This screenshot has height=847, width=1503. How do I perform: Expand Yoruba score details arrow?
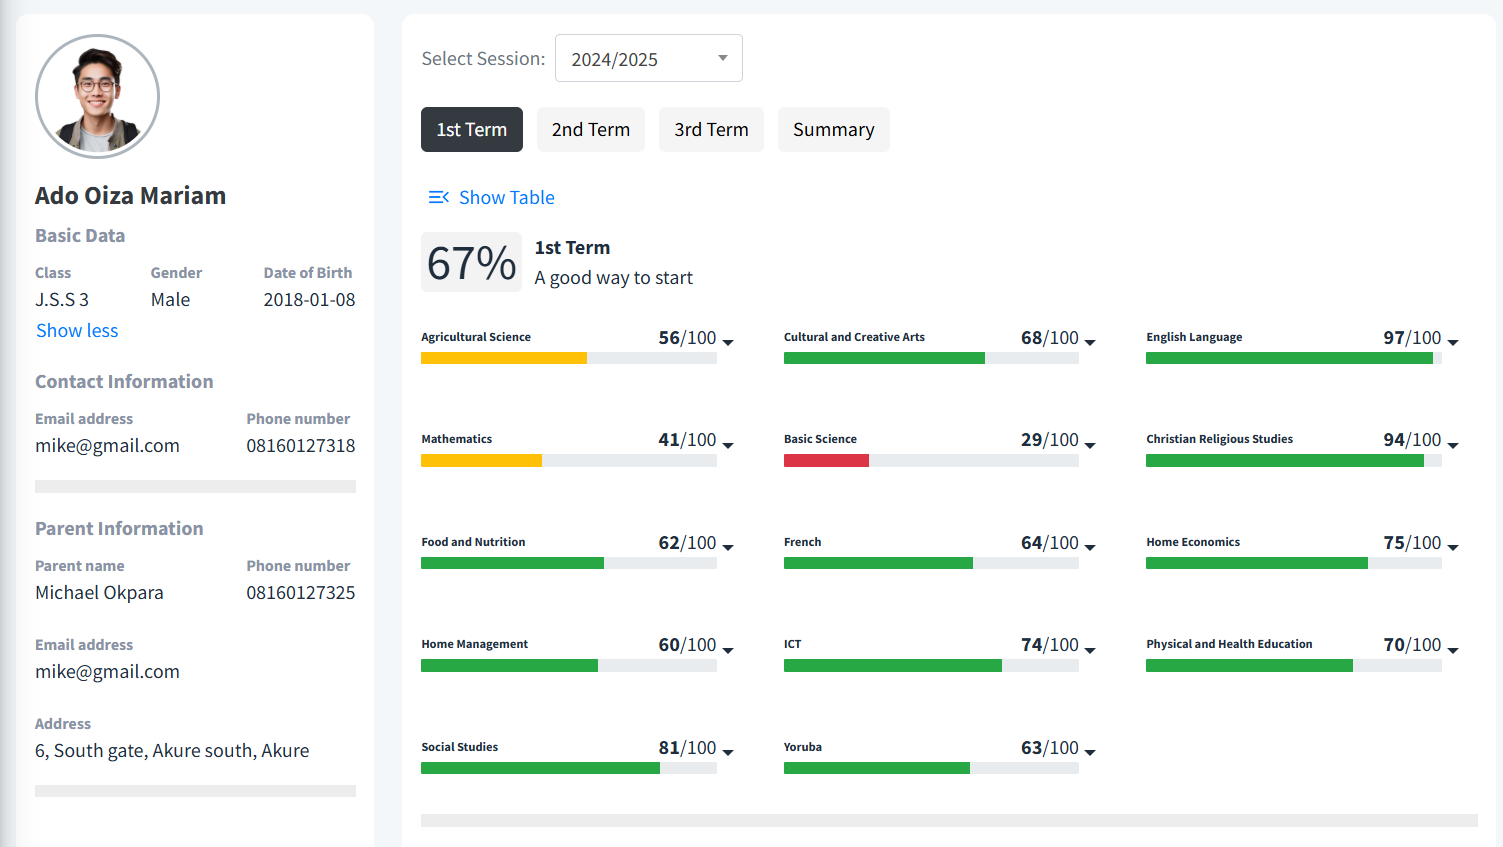click(x=1090, y=752)
